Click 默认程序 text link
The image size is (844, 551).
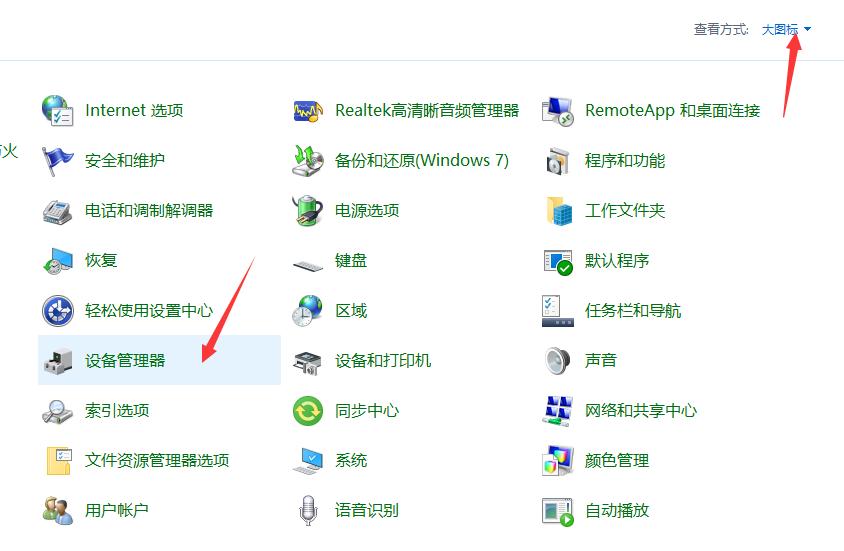[617, 260]
